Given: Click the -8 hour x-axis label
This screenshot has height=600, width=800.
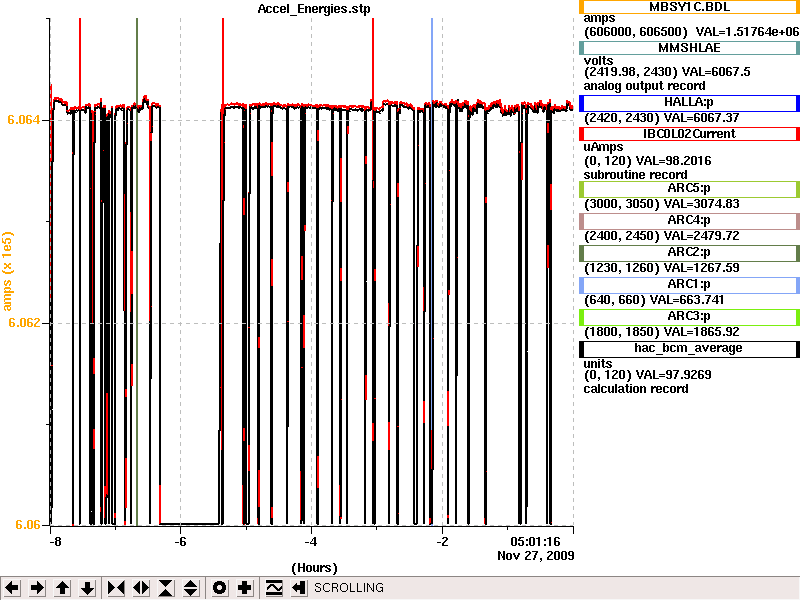Looking at the screenshot, I should click(55, 542).
